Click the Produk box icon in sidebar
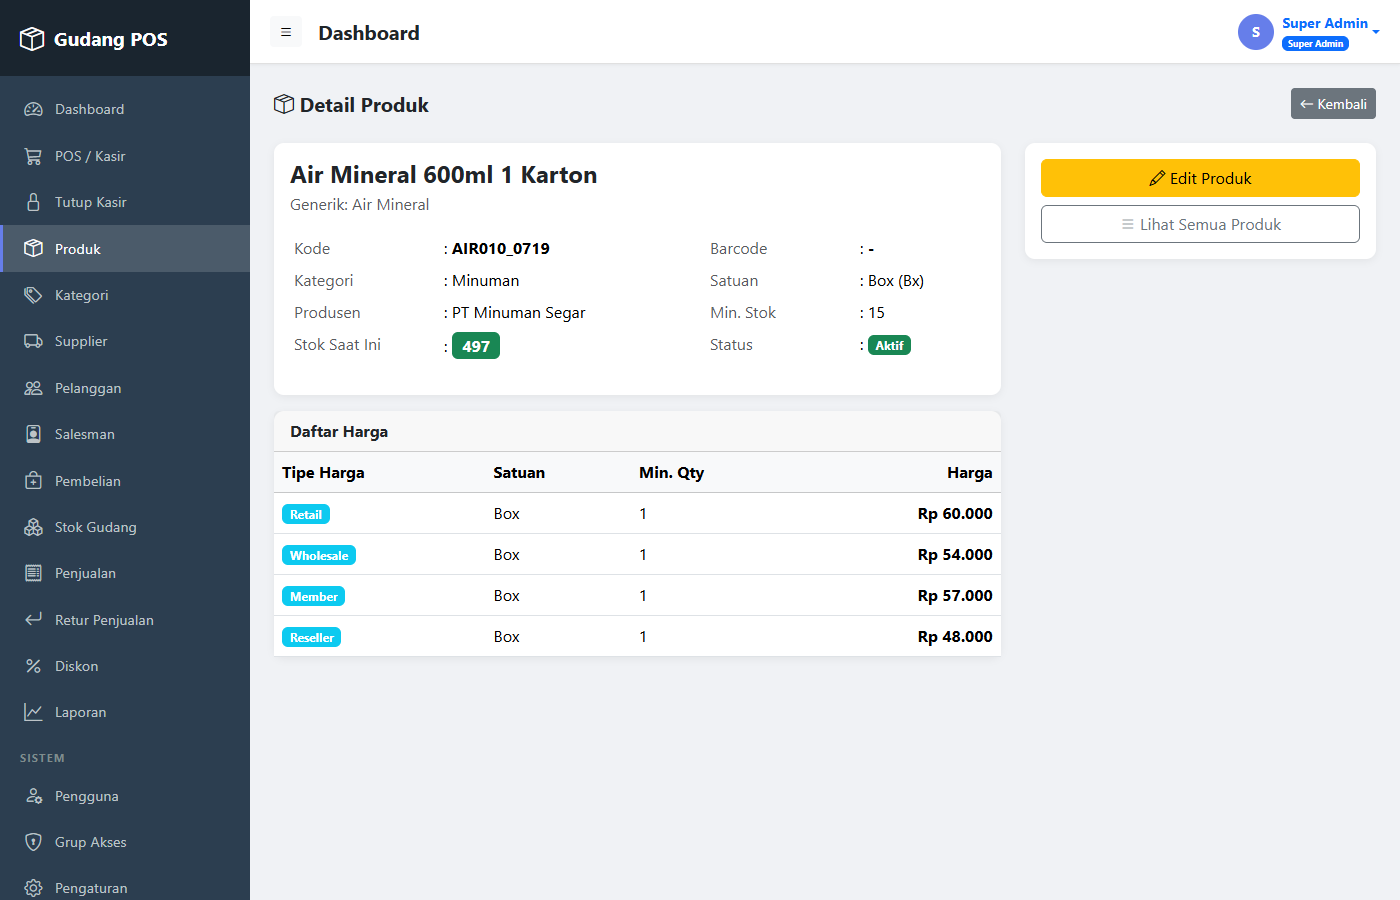Screen dimensions: 1400x900 (x=33, y=248)
